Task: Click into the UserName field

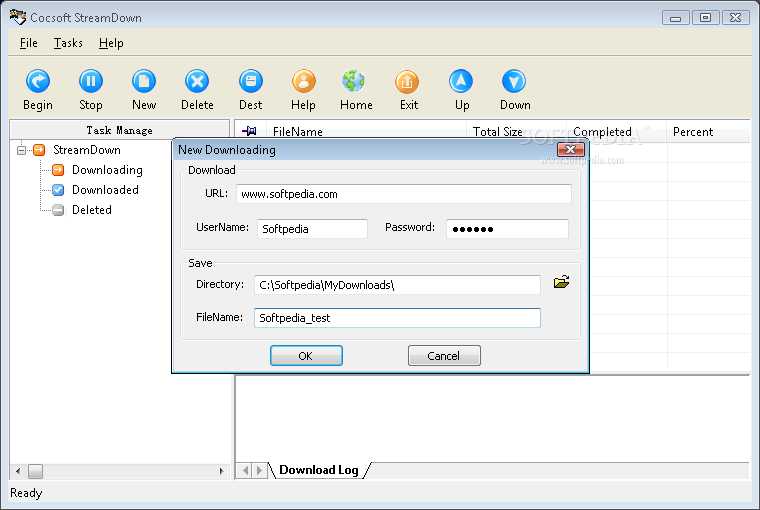Action: 312,229
